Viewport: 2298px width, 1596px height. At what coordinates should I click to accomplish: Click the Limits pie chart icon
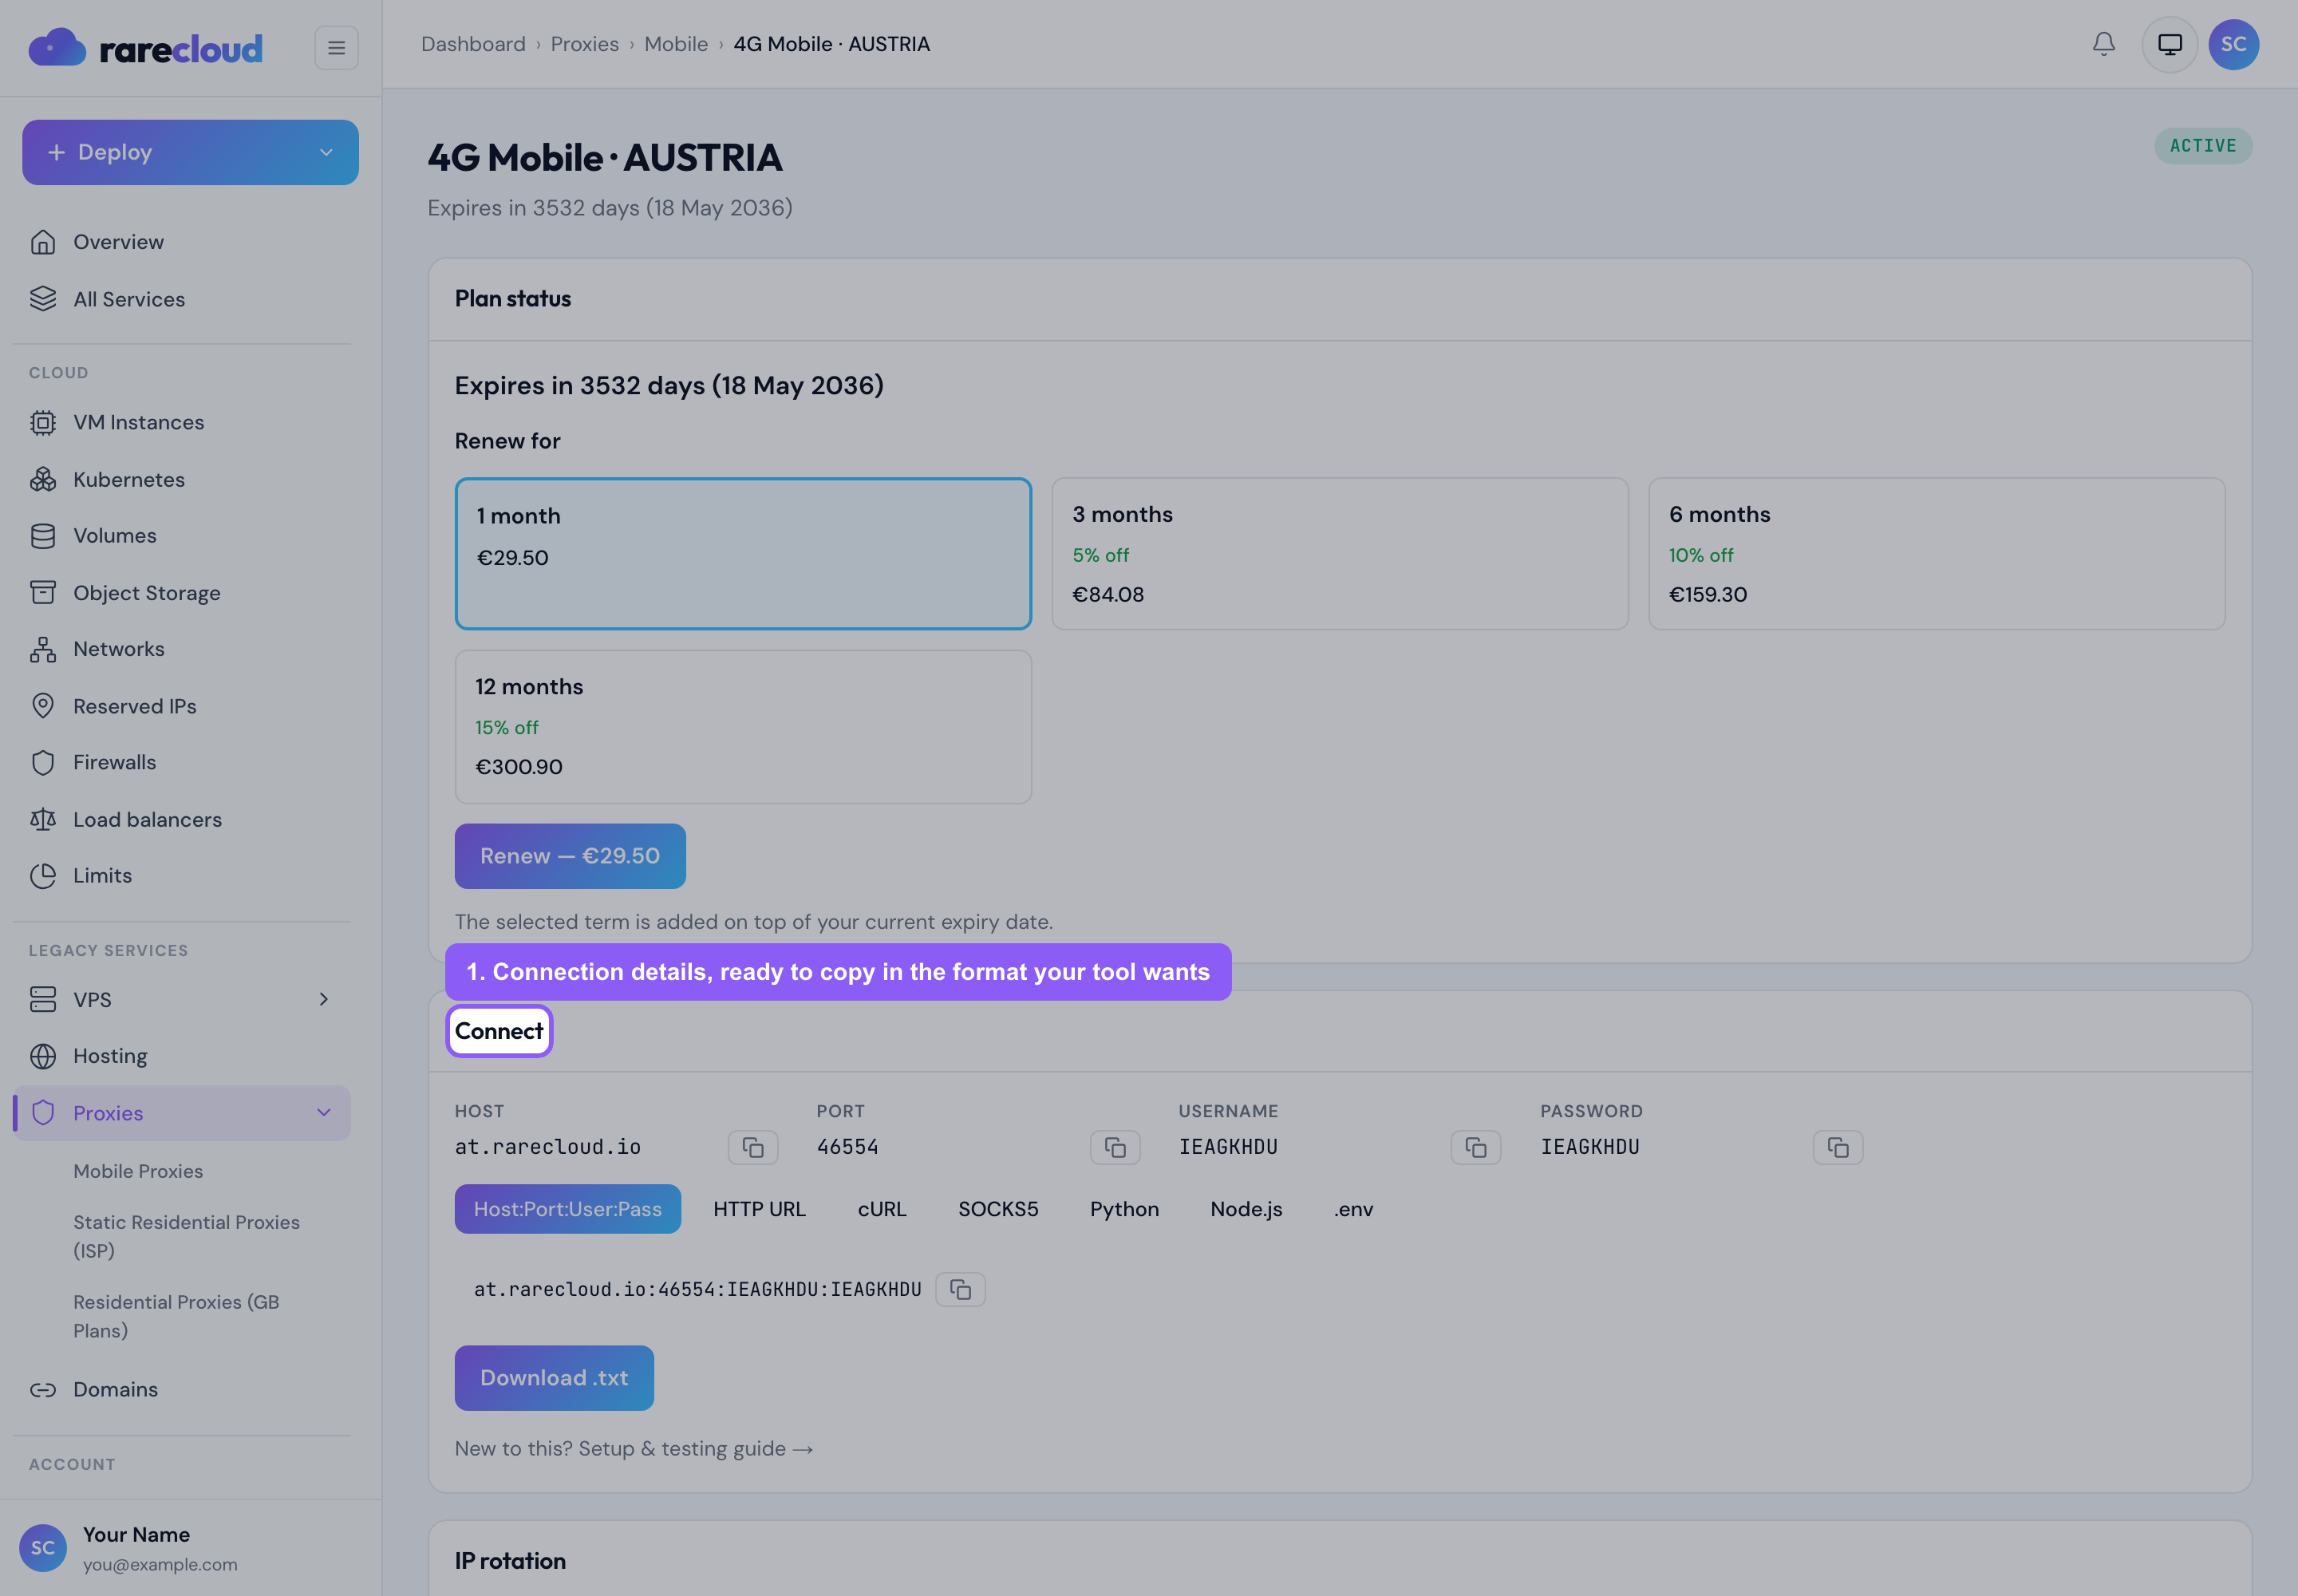click(43, 876)
